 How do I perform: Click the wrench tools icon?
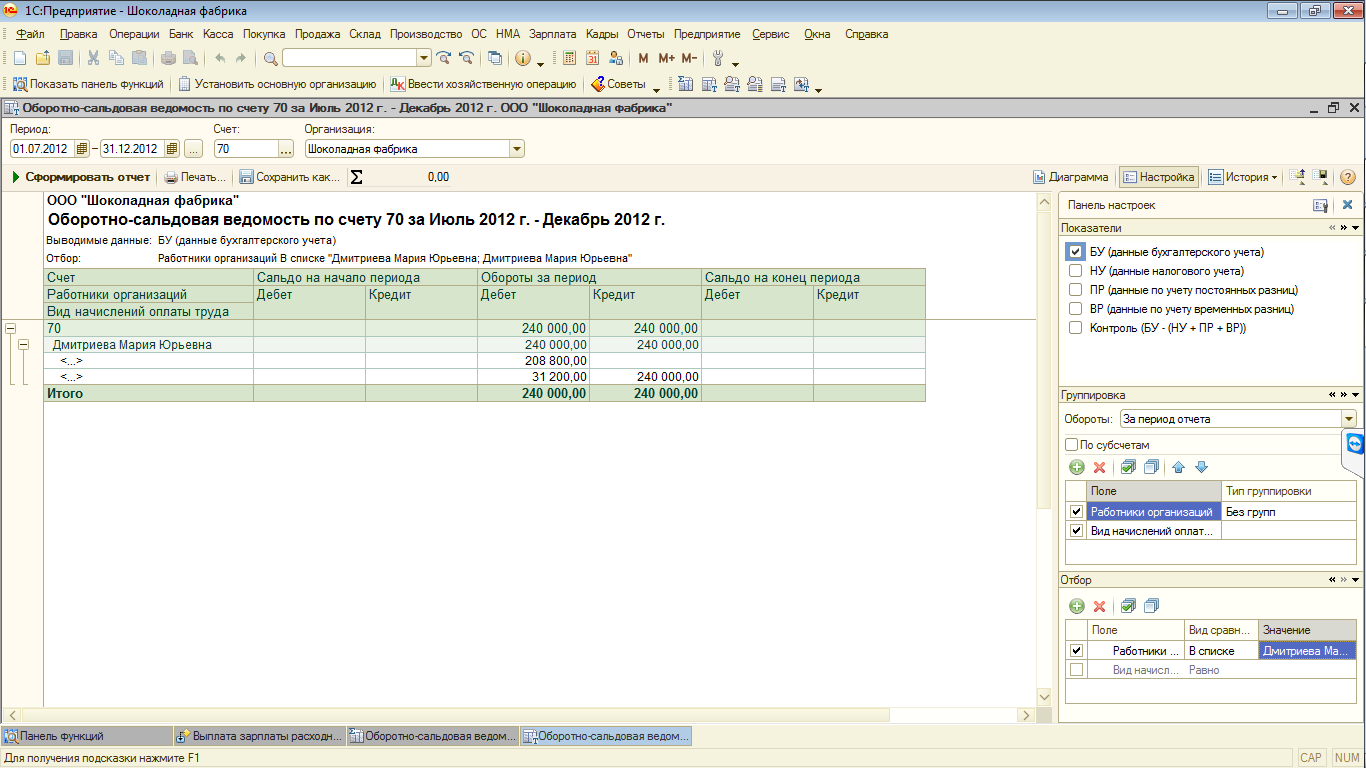718,58
